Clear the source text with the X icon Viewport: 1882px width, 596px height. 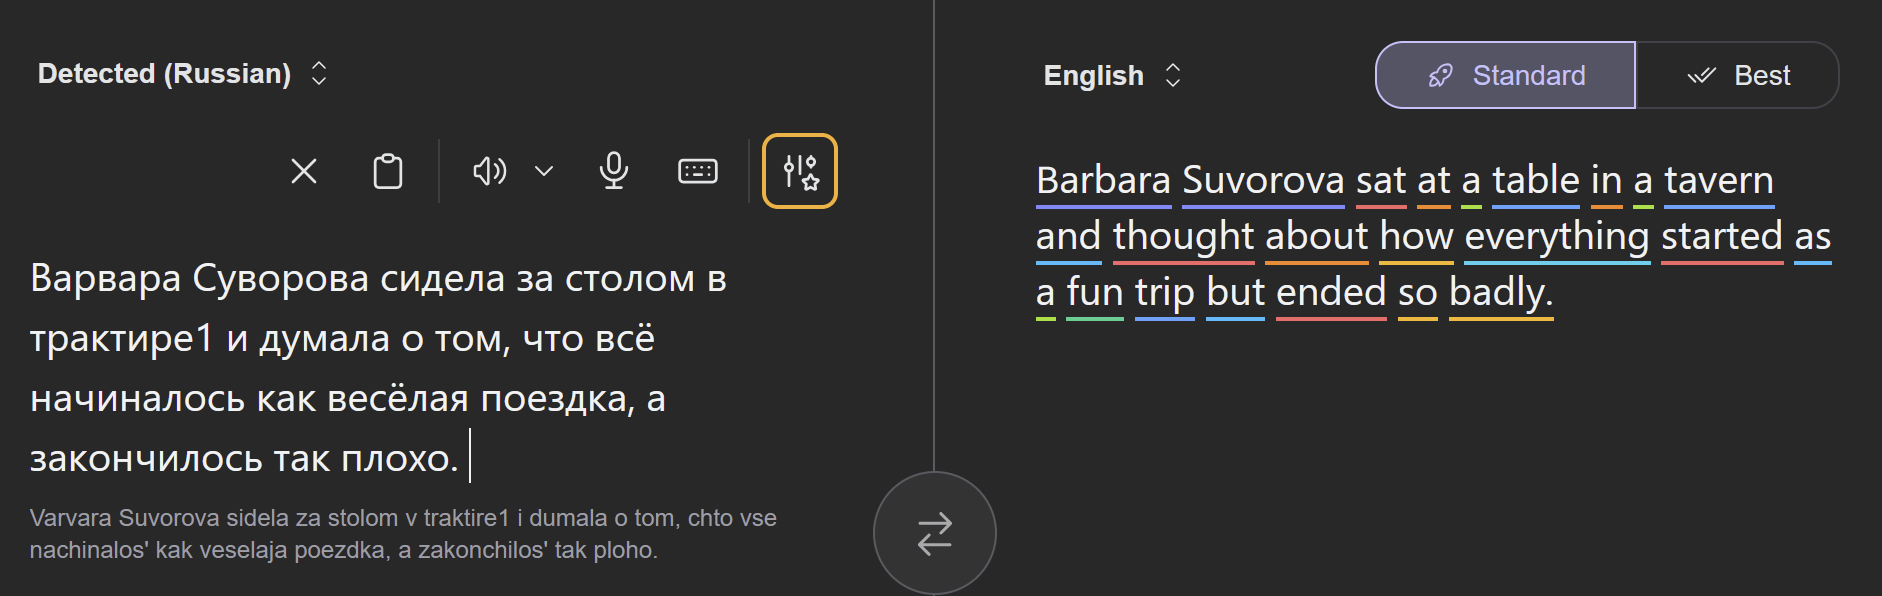pos(304,171)
